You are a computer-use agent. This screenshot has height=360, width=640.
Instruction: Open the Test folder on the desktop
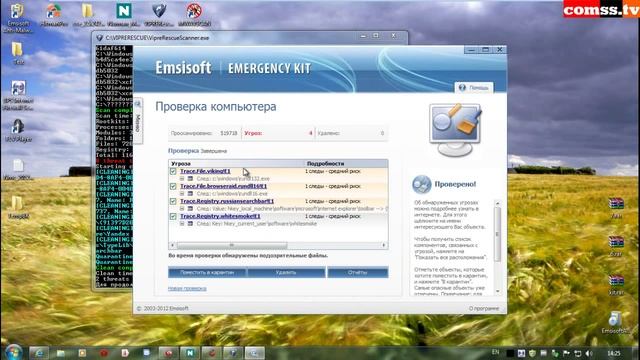(18, 53)
